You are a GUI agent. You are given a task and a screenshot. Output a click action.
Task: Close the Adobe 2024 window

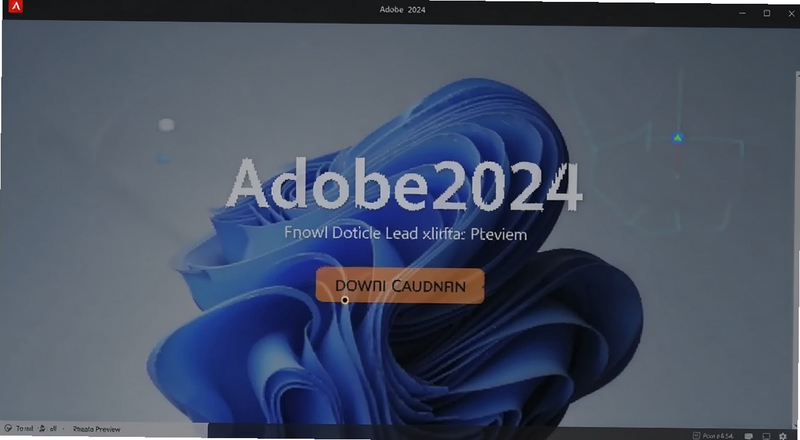click(x=791, y=14)
